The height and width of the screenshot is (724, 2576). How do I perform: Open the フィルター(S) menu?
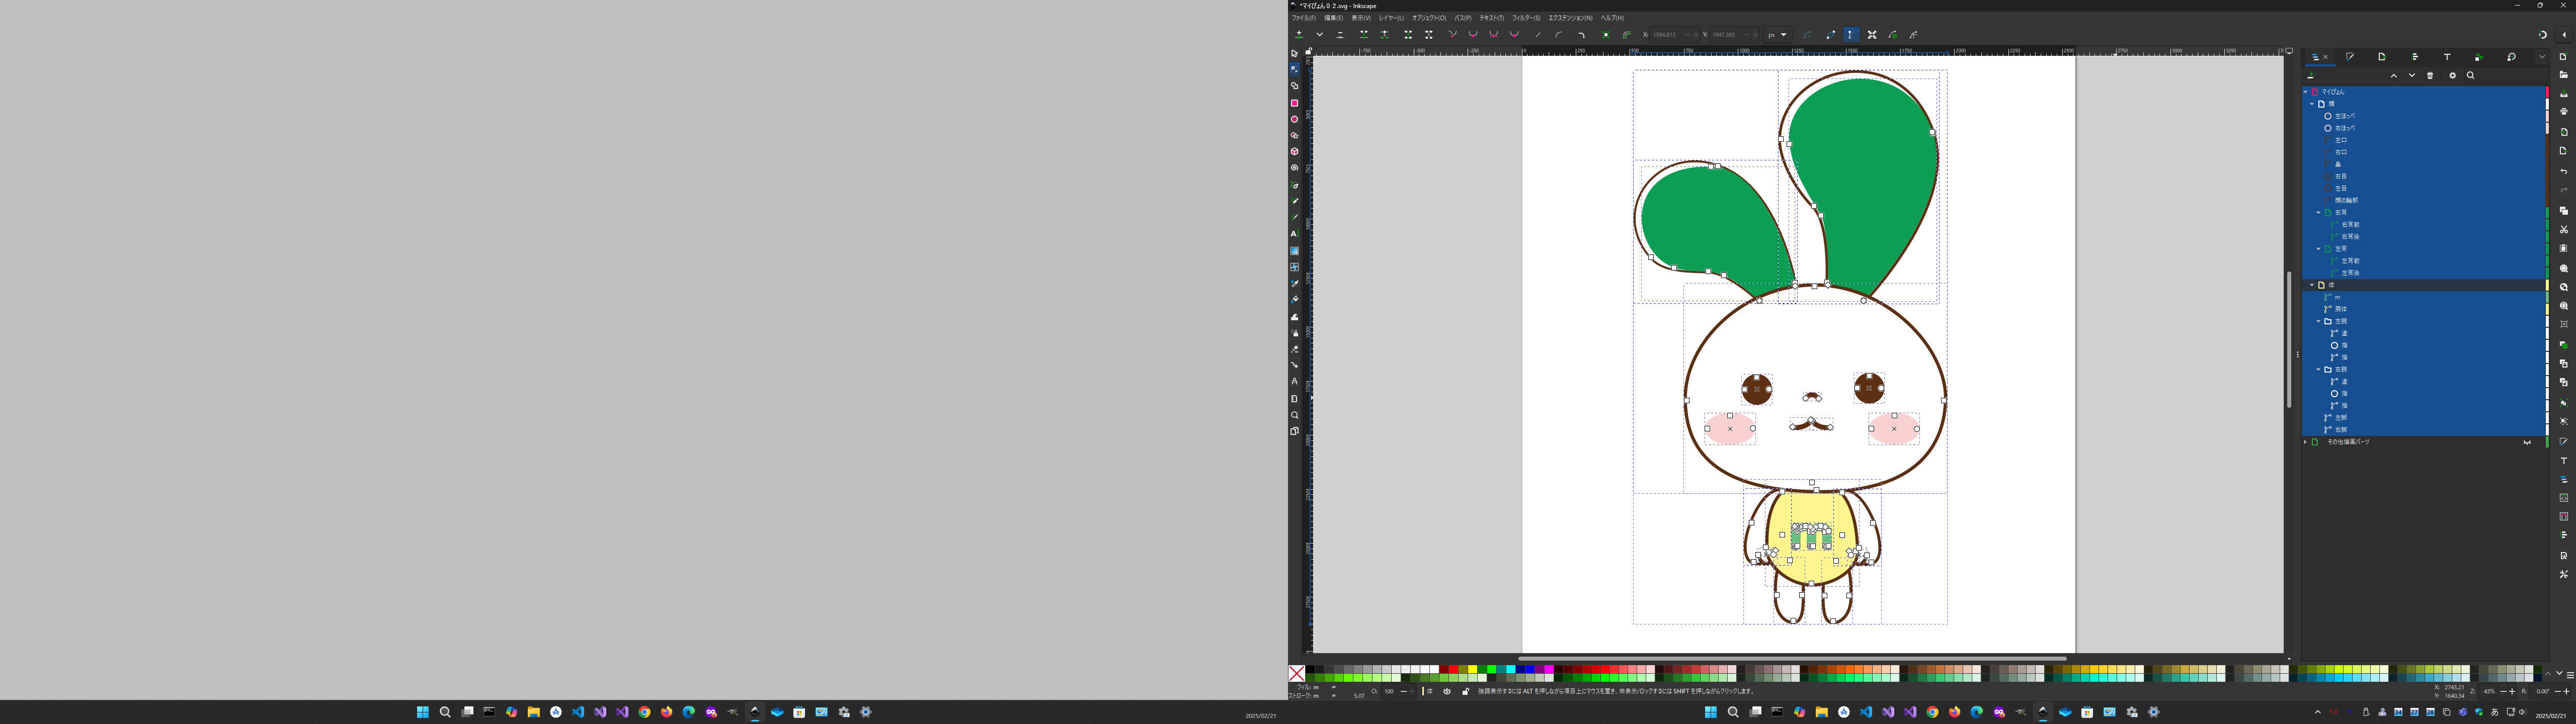[x=1525, y=18]
